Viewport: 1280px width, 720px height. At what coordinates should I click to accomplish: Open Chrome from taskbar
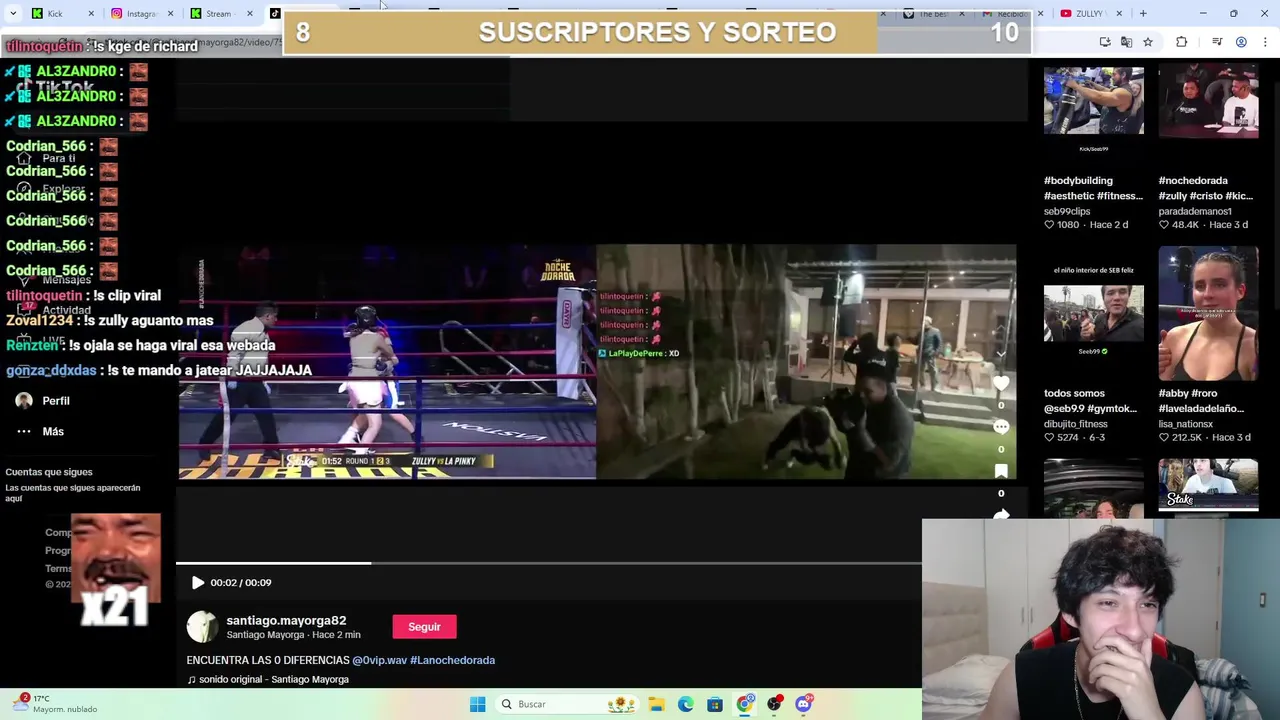click(x=745, y=704)
